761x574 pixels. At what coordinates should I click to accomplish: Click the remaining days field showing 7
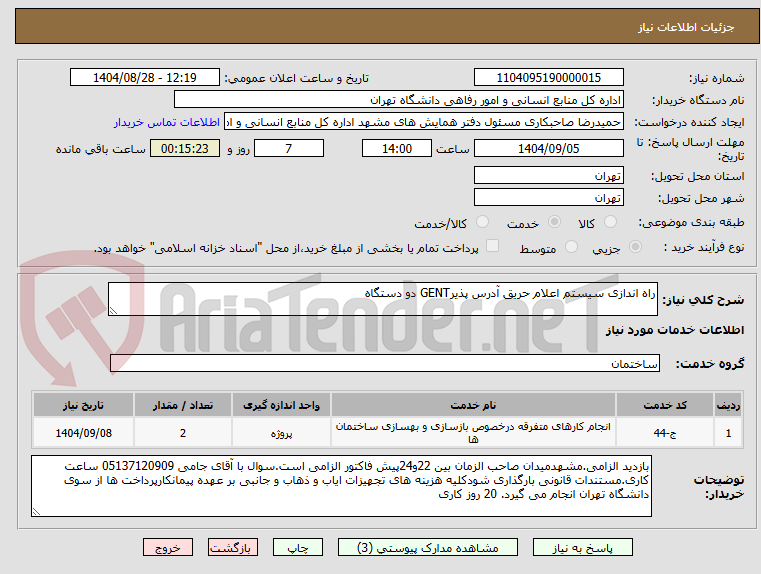pyautogui.click(x=289, y=148)
